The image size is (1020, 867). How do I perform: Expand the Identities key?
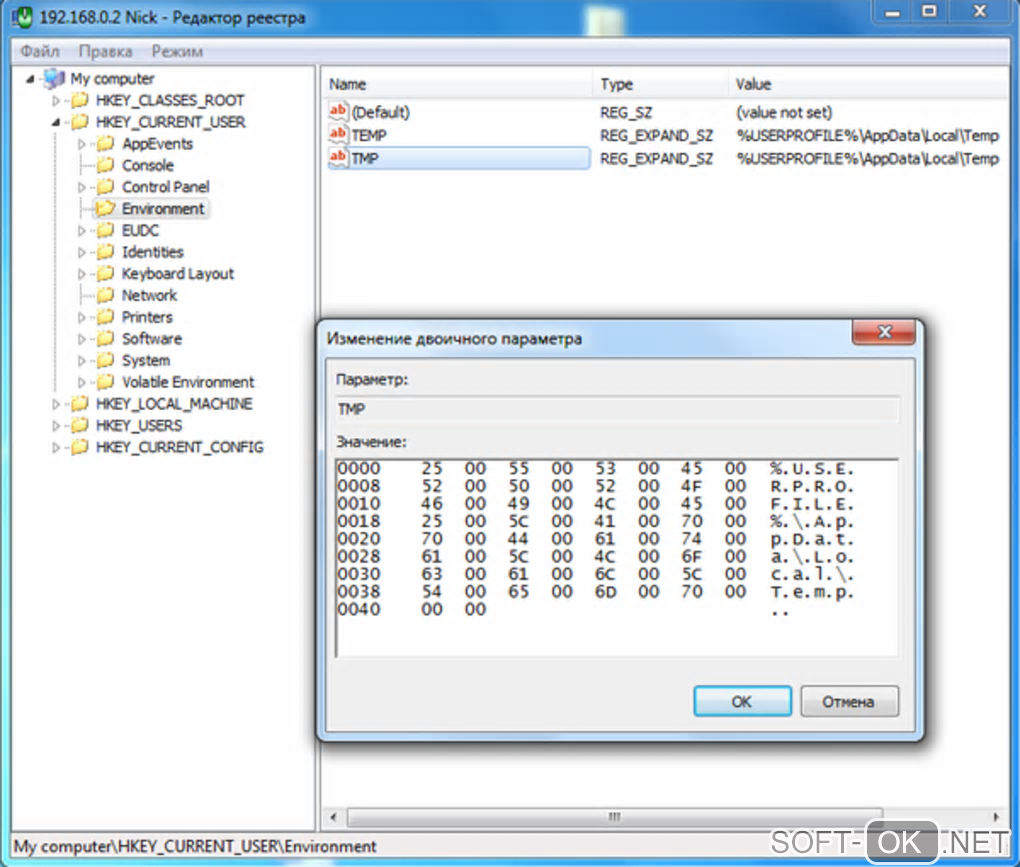click(82, 252)
